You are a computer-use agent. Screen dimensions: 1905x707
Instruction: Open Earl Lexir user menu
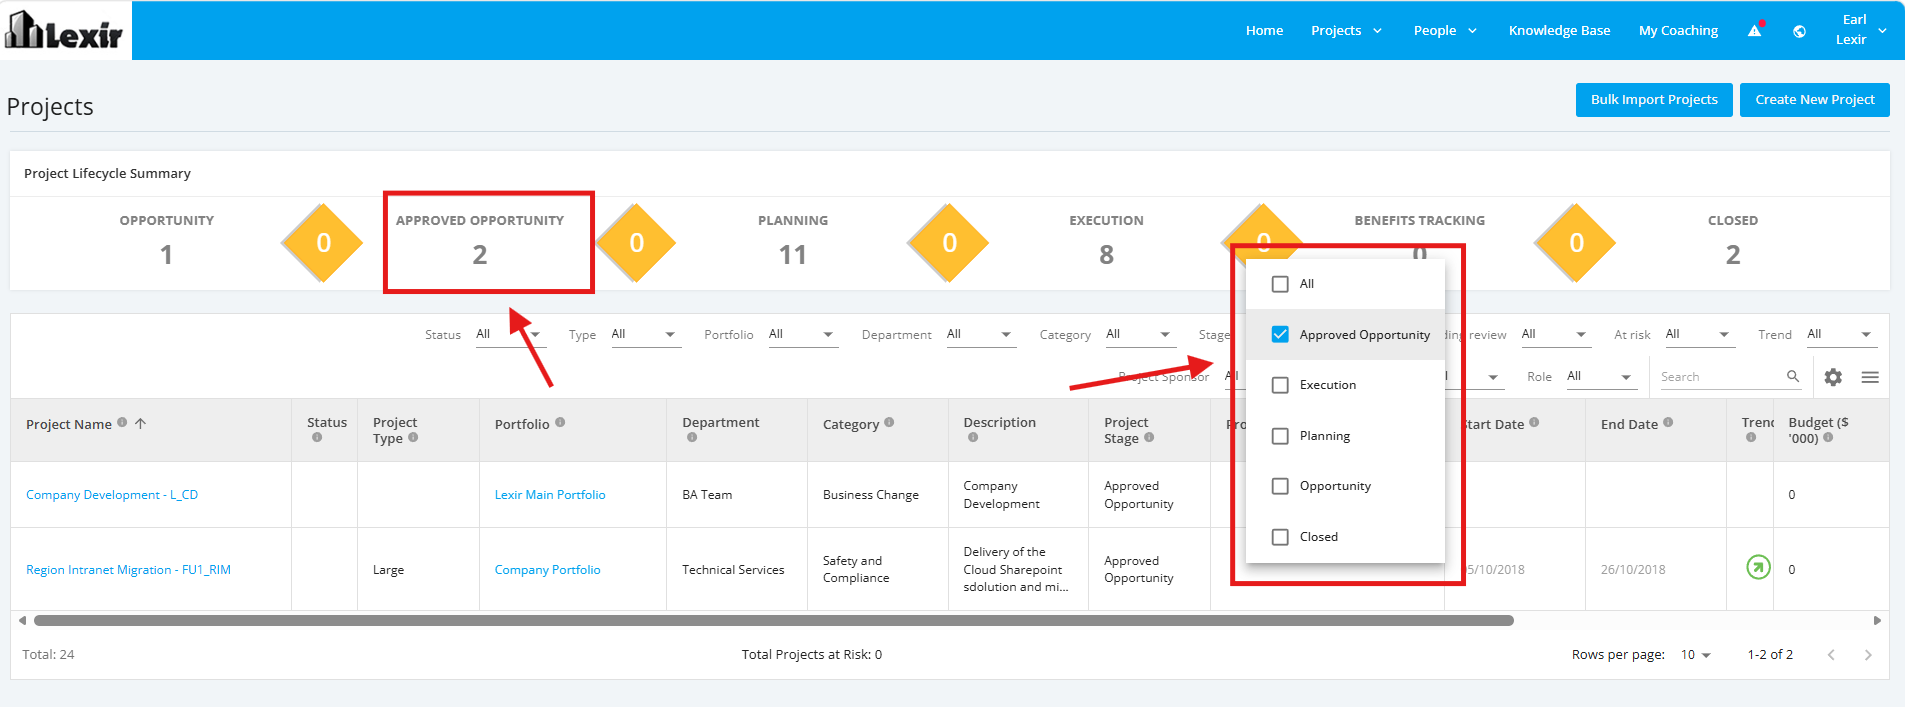tap(1860, 30)
